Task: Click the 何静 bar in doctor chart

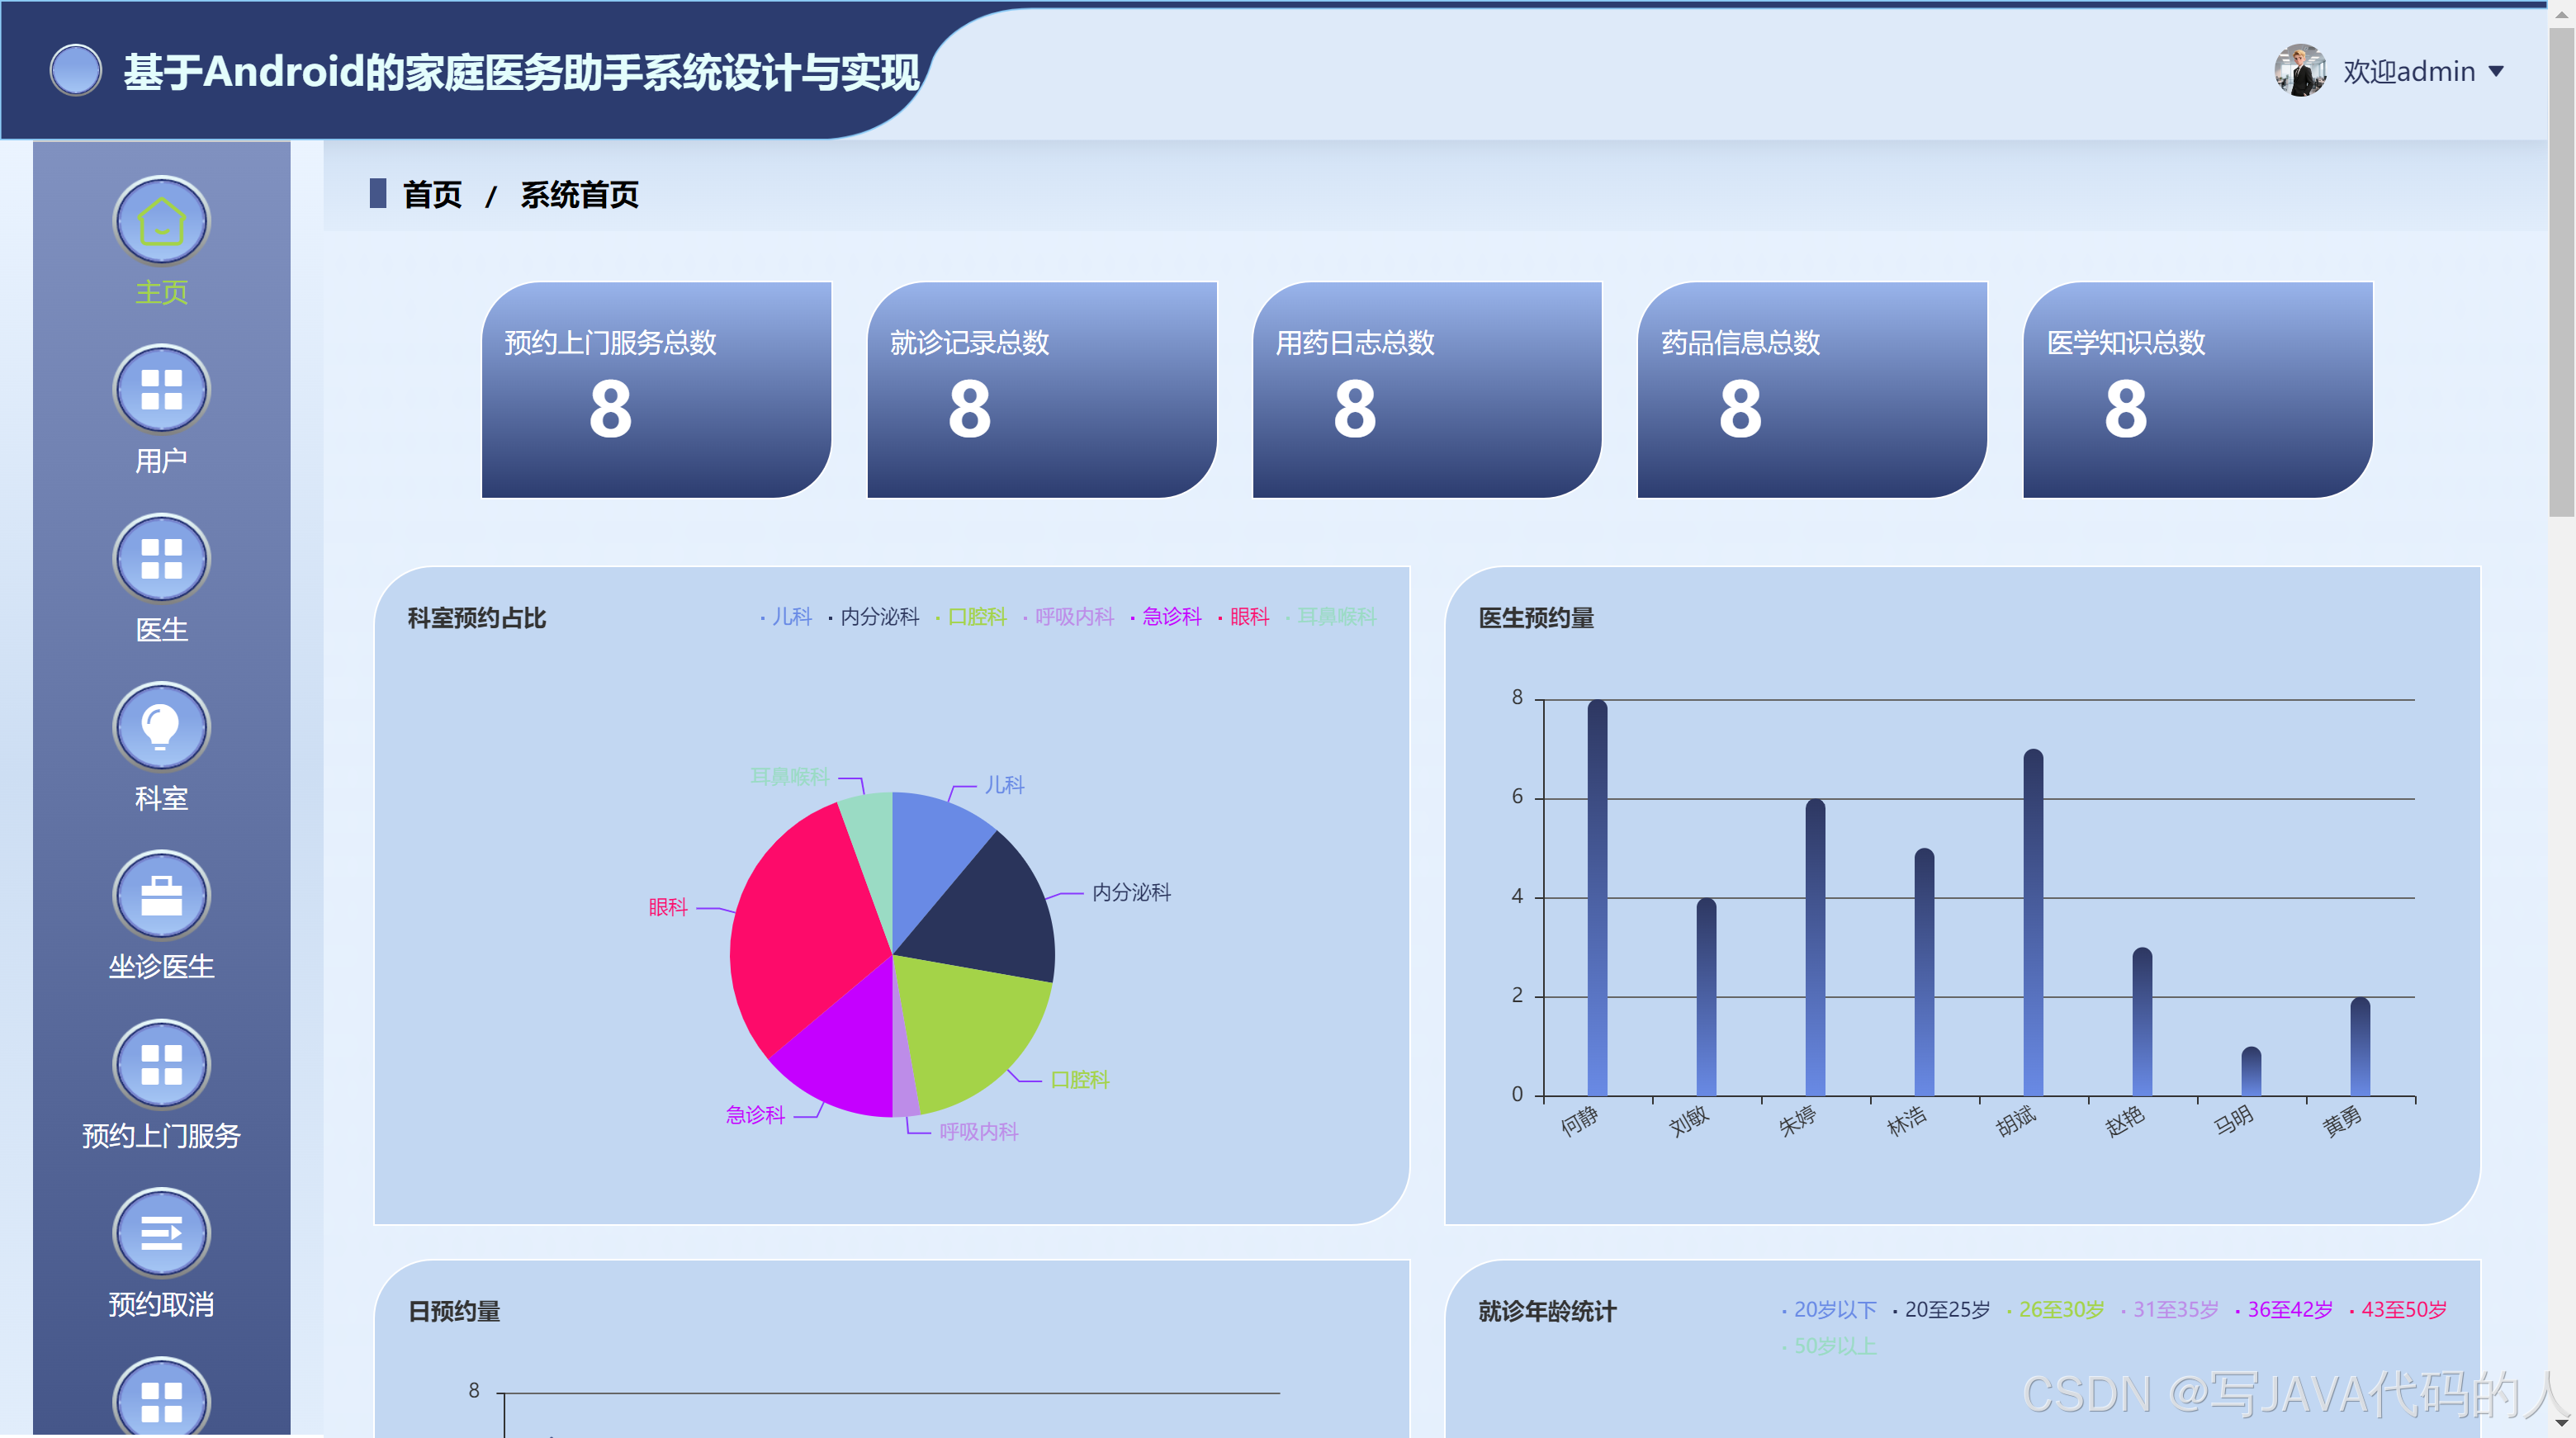Action: pyautogui.click(x=1597, y=897)
